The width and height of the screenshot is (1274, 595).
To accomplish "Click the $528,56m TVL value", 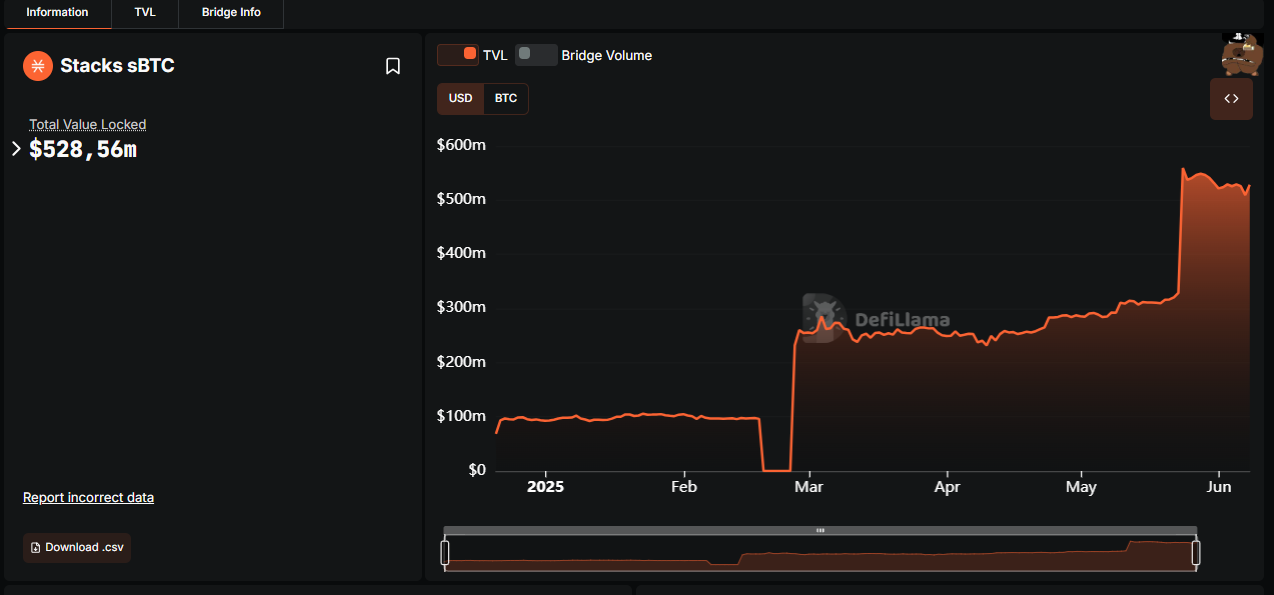I will point(83,150).
